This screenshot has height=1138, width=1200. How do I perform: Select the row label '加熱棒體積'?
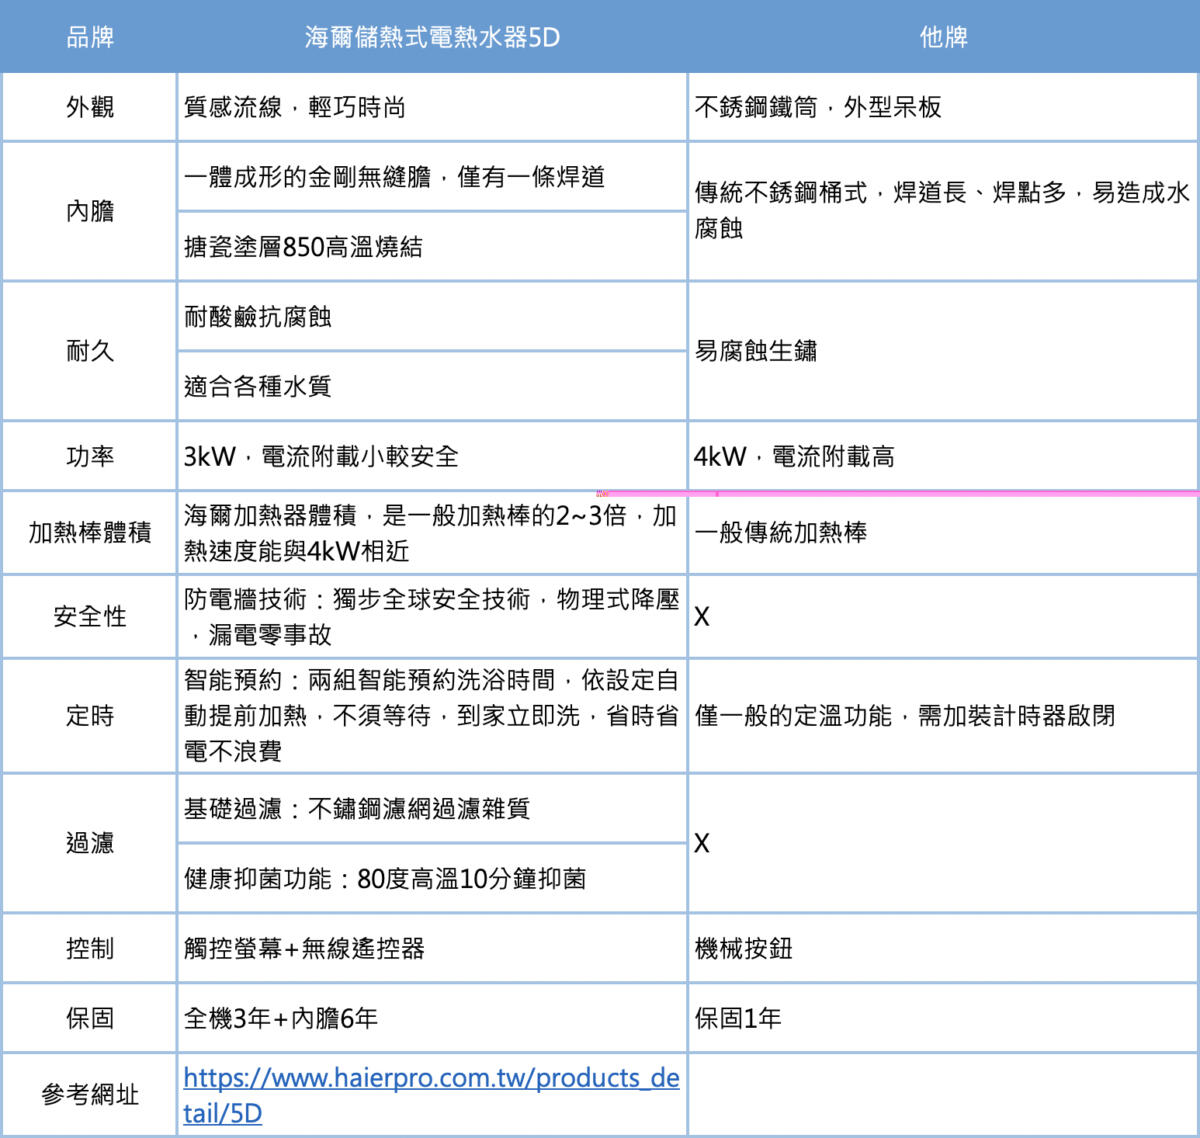(x=90, y=532)
